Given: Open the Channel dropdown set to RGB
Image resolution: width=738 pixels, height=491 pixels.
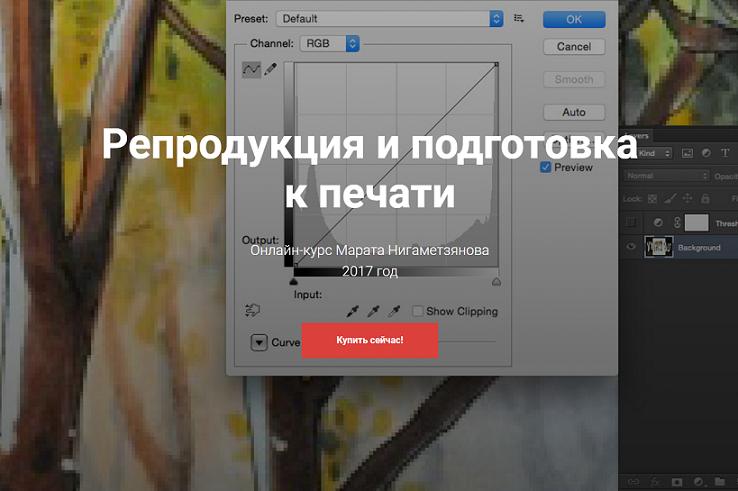Looking at the screenshot, I should pos(329,43).
